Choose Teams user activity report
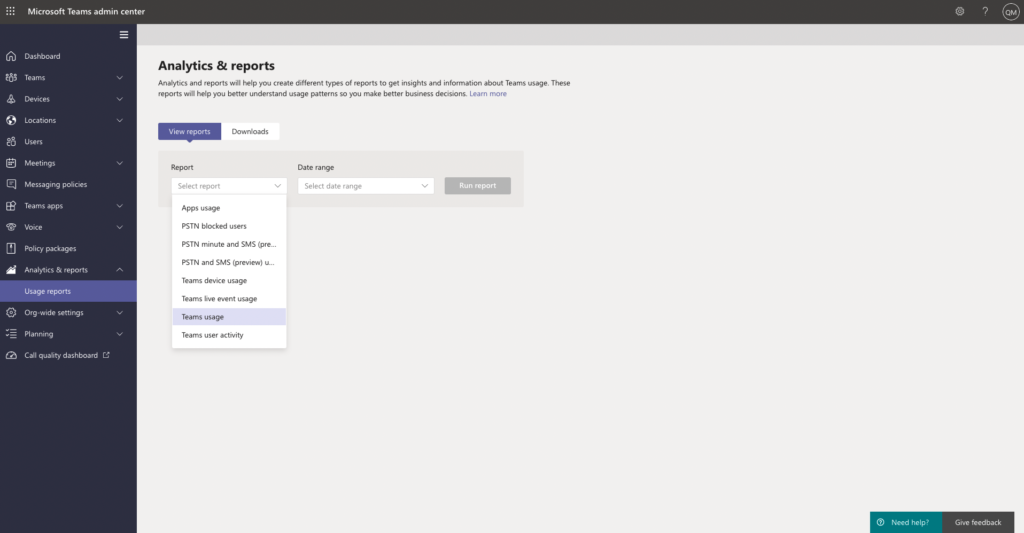This screenshot has width=1024, height=533. pos(229,335)
